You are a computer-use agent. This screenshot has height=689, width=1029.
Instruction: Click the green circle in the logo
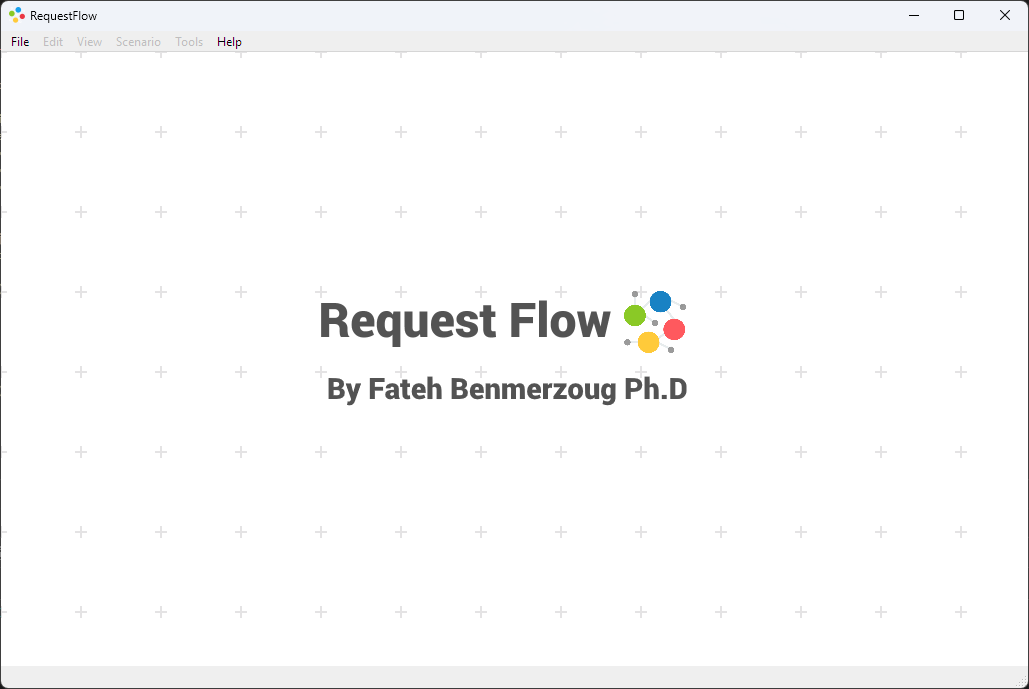coord(634,316)
